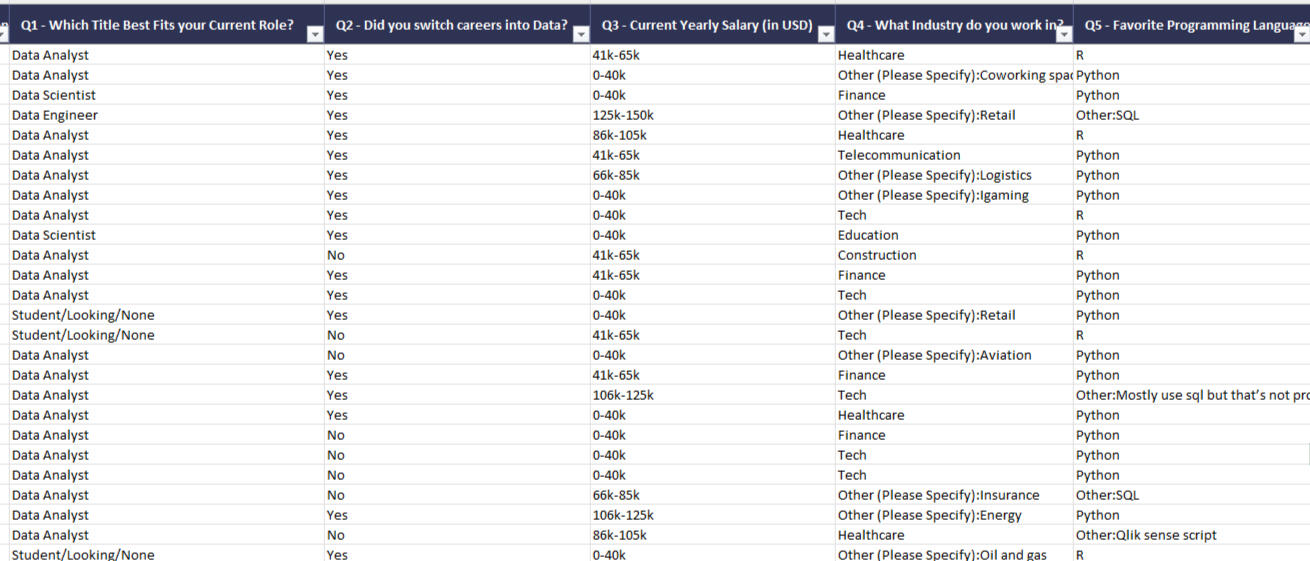The height and width of the screenshot is (561, 1310).
Task: Click the 'Education' industry cell
Action: point(867,235)
